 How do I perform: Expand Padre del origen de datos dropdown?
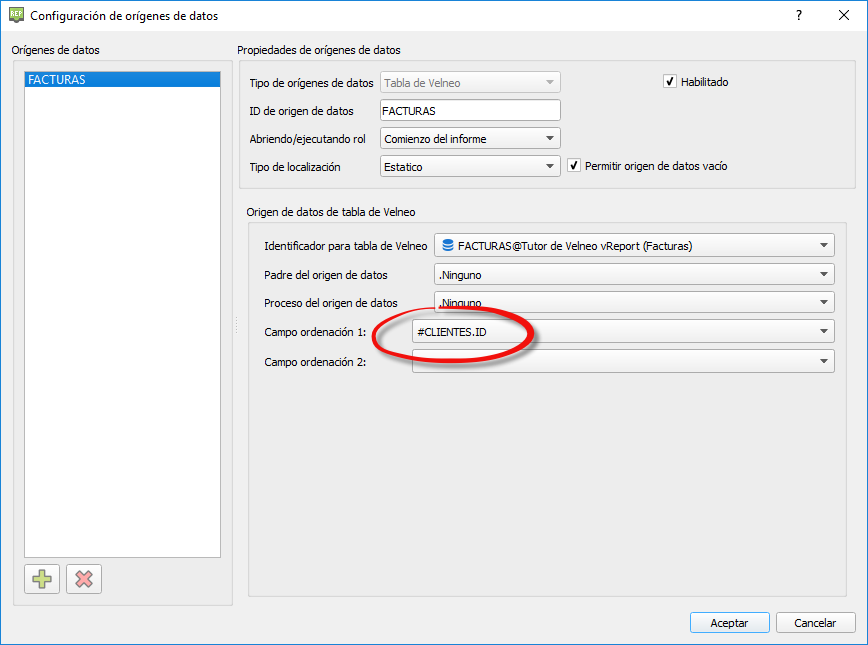point(633,274)
